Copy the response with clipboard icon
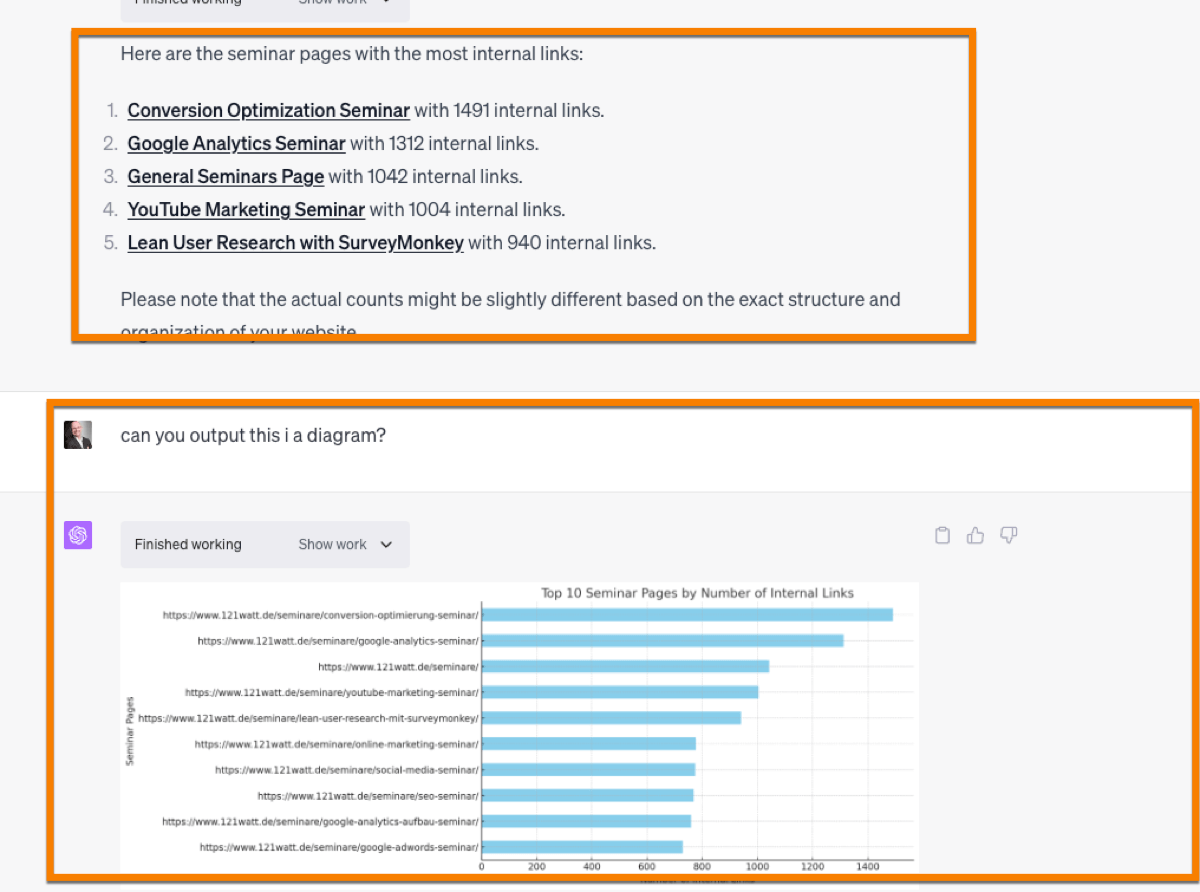The width and height of the screenshot is (1200, 892). click(x=942, y=536)
